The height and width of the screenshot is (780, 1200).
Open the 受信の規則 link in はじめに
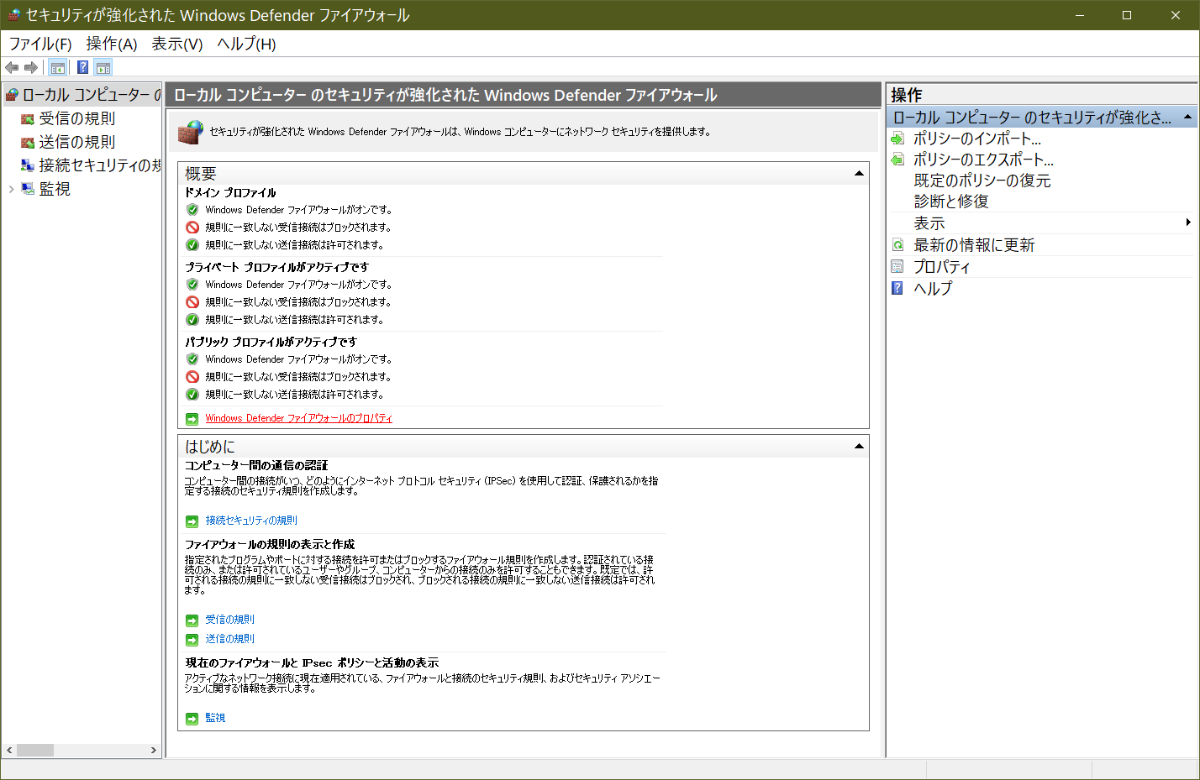click(230, 620)
